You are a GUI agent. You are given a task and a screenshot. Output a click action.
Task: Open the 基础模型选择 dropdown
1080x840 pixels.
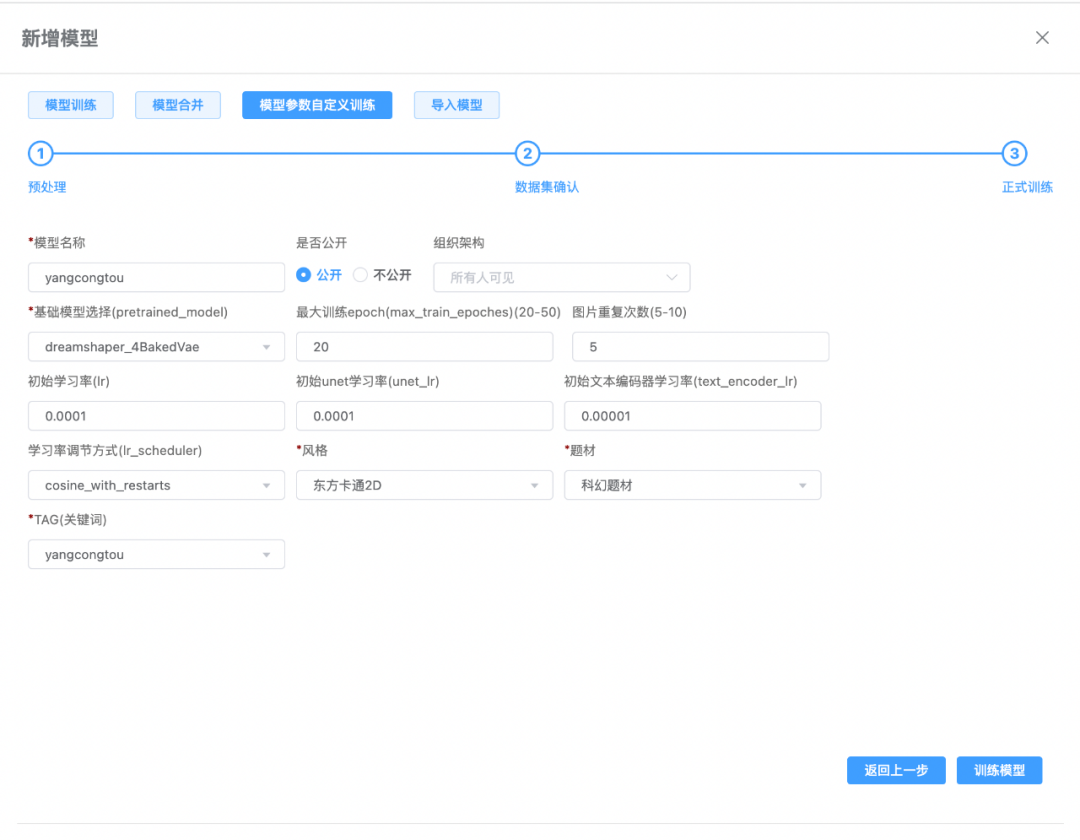point(156,347)
